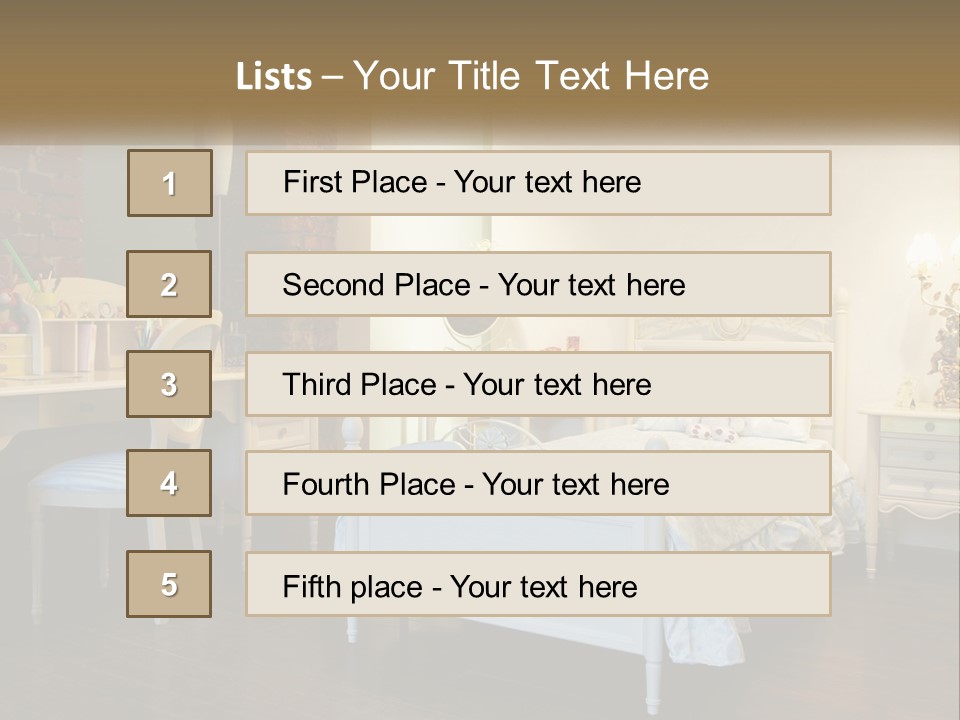Select the number 4 box
This screenshot has width=960, height=720.
coord(169,483)
